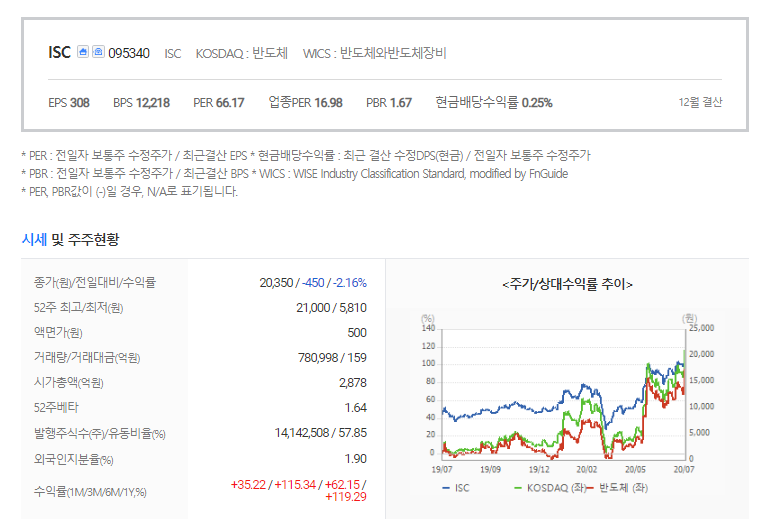The width and height of the screenshot is (766, 519).
Task: Click the red 반도체 (좌) legend entry
Action: (617, 488)
